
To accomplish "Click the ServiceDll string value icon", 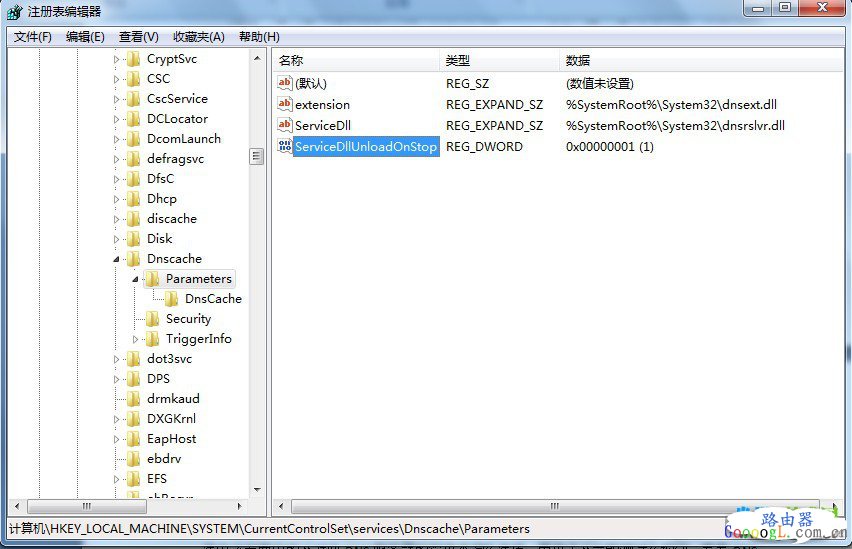I will click(x=284, y=126).
